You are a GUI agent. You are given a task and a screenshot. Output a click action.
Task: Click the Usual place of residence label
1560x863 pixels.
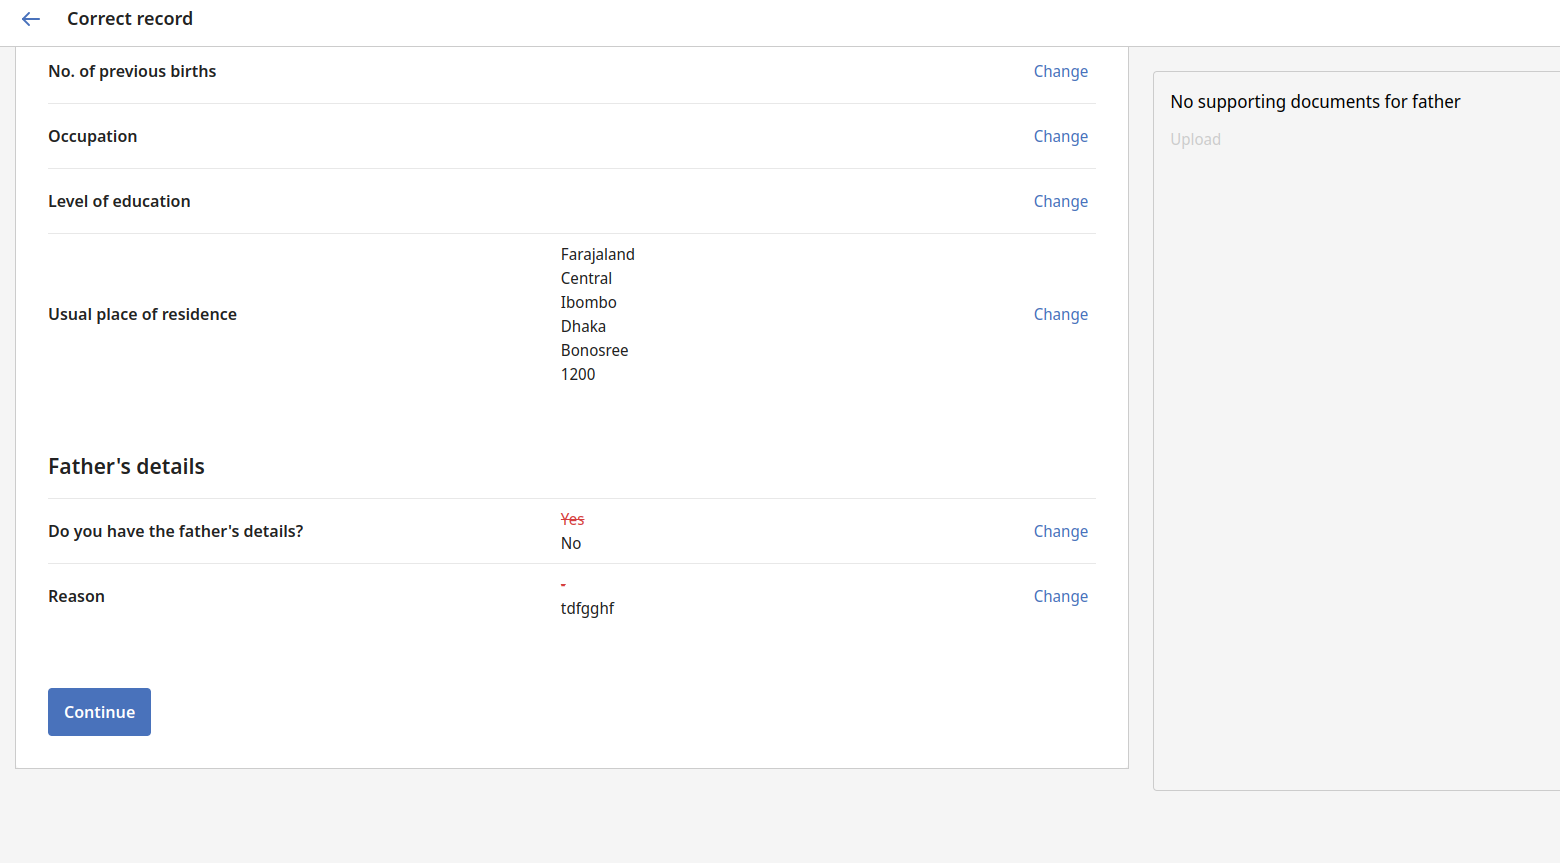pos(142,314)
